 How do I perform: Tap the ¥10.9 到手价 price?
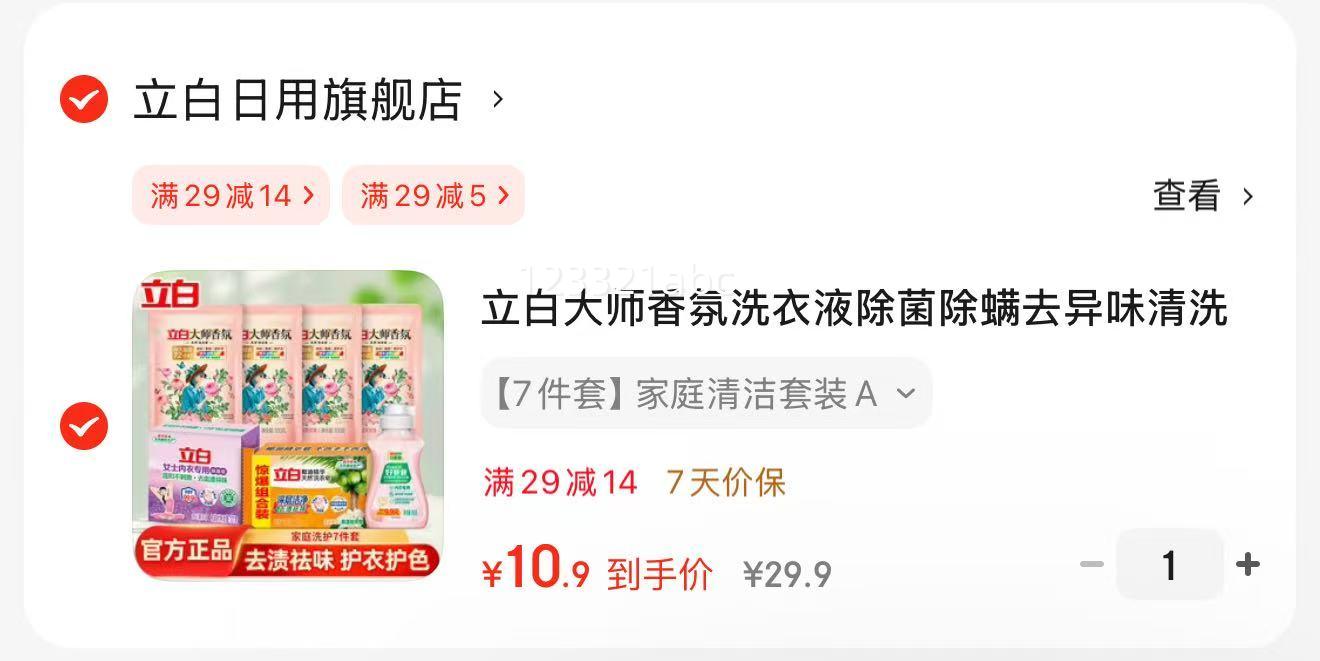coord(597,571)
